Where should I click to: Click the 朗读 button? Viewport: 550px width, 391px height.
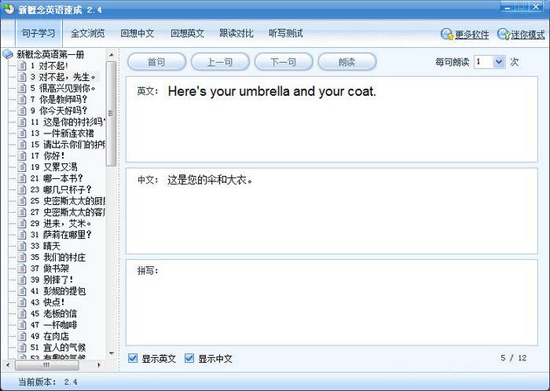coord(347,62)
